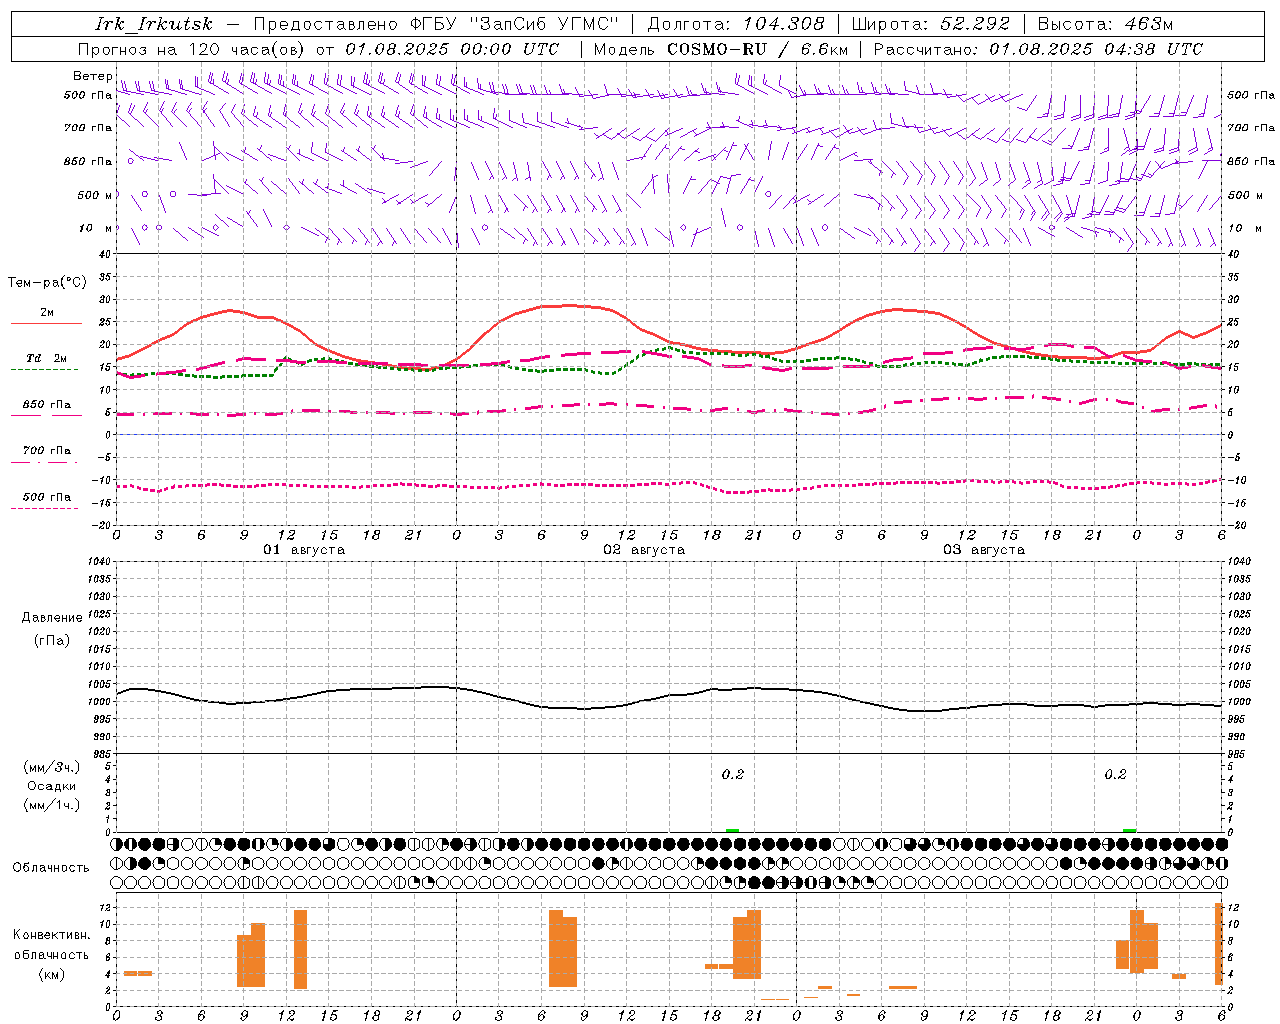Click the 'Td 2м' dew point legend entry
This screenshot has height=1024, width=1280.
click(x=46, y=358)
